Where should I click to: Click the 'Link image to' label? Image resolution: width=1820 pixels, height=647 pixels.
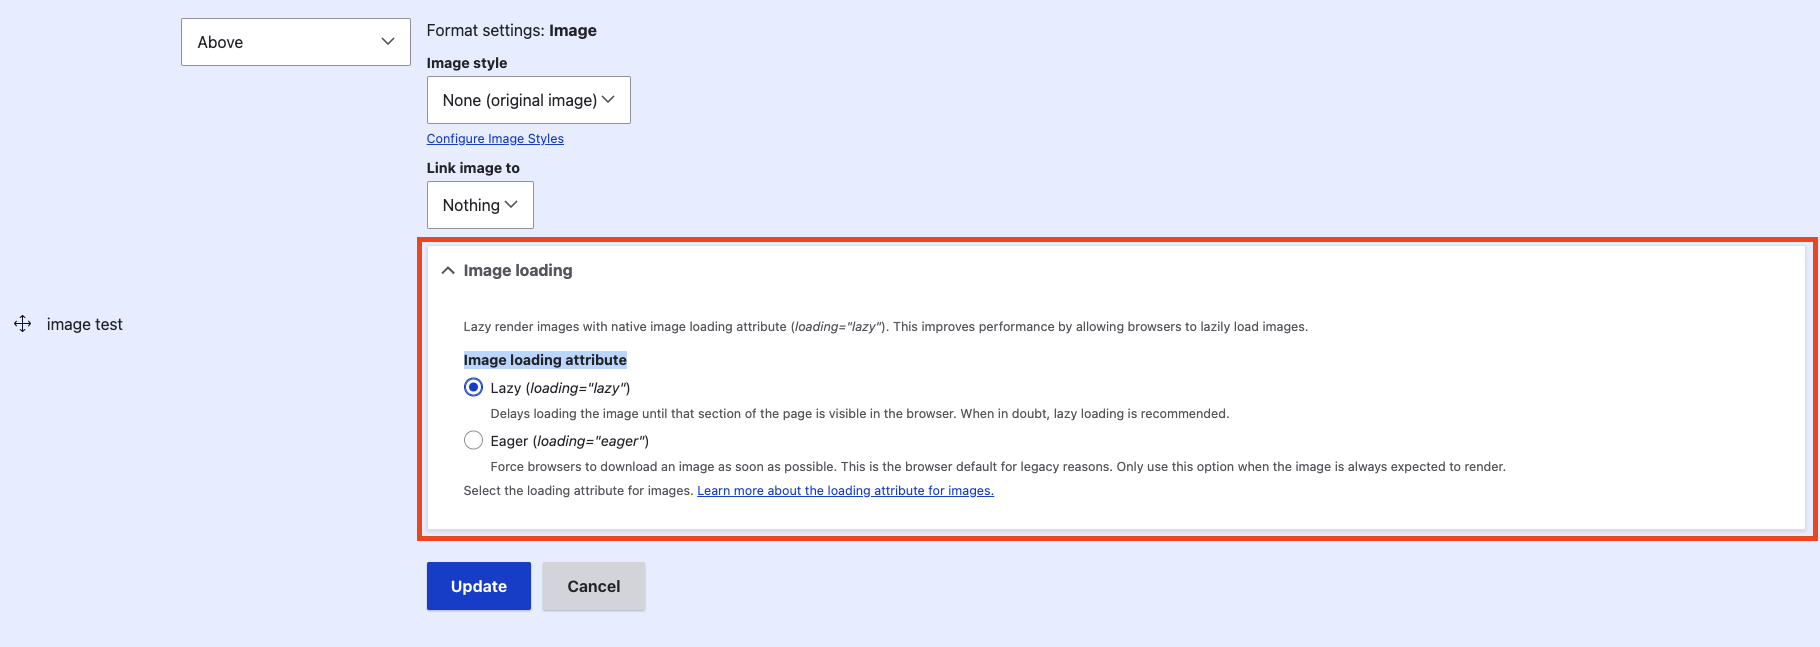tap(473, 168)
